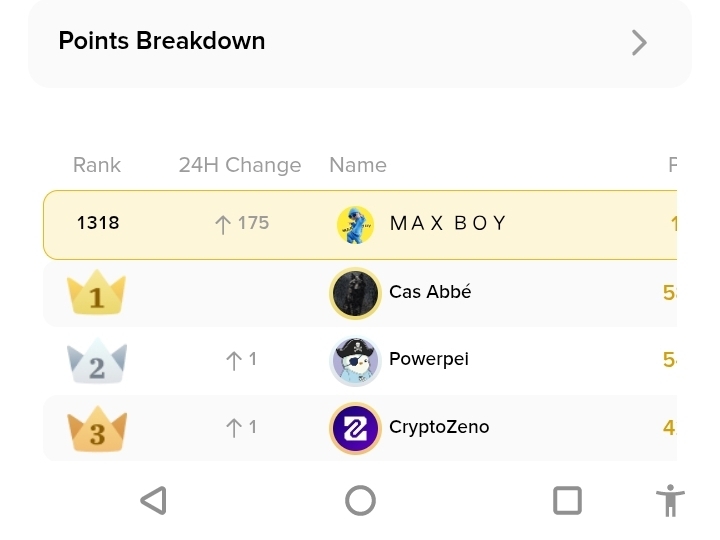The height and width of the screenshot is (540, 720).
Task: Tap the gold first-place crown icon
Action: [96, 294]
